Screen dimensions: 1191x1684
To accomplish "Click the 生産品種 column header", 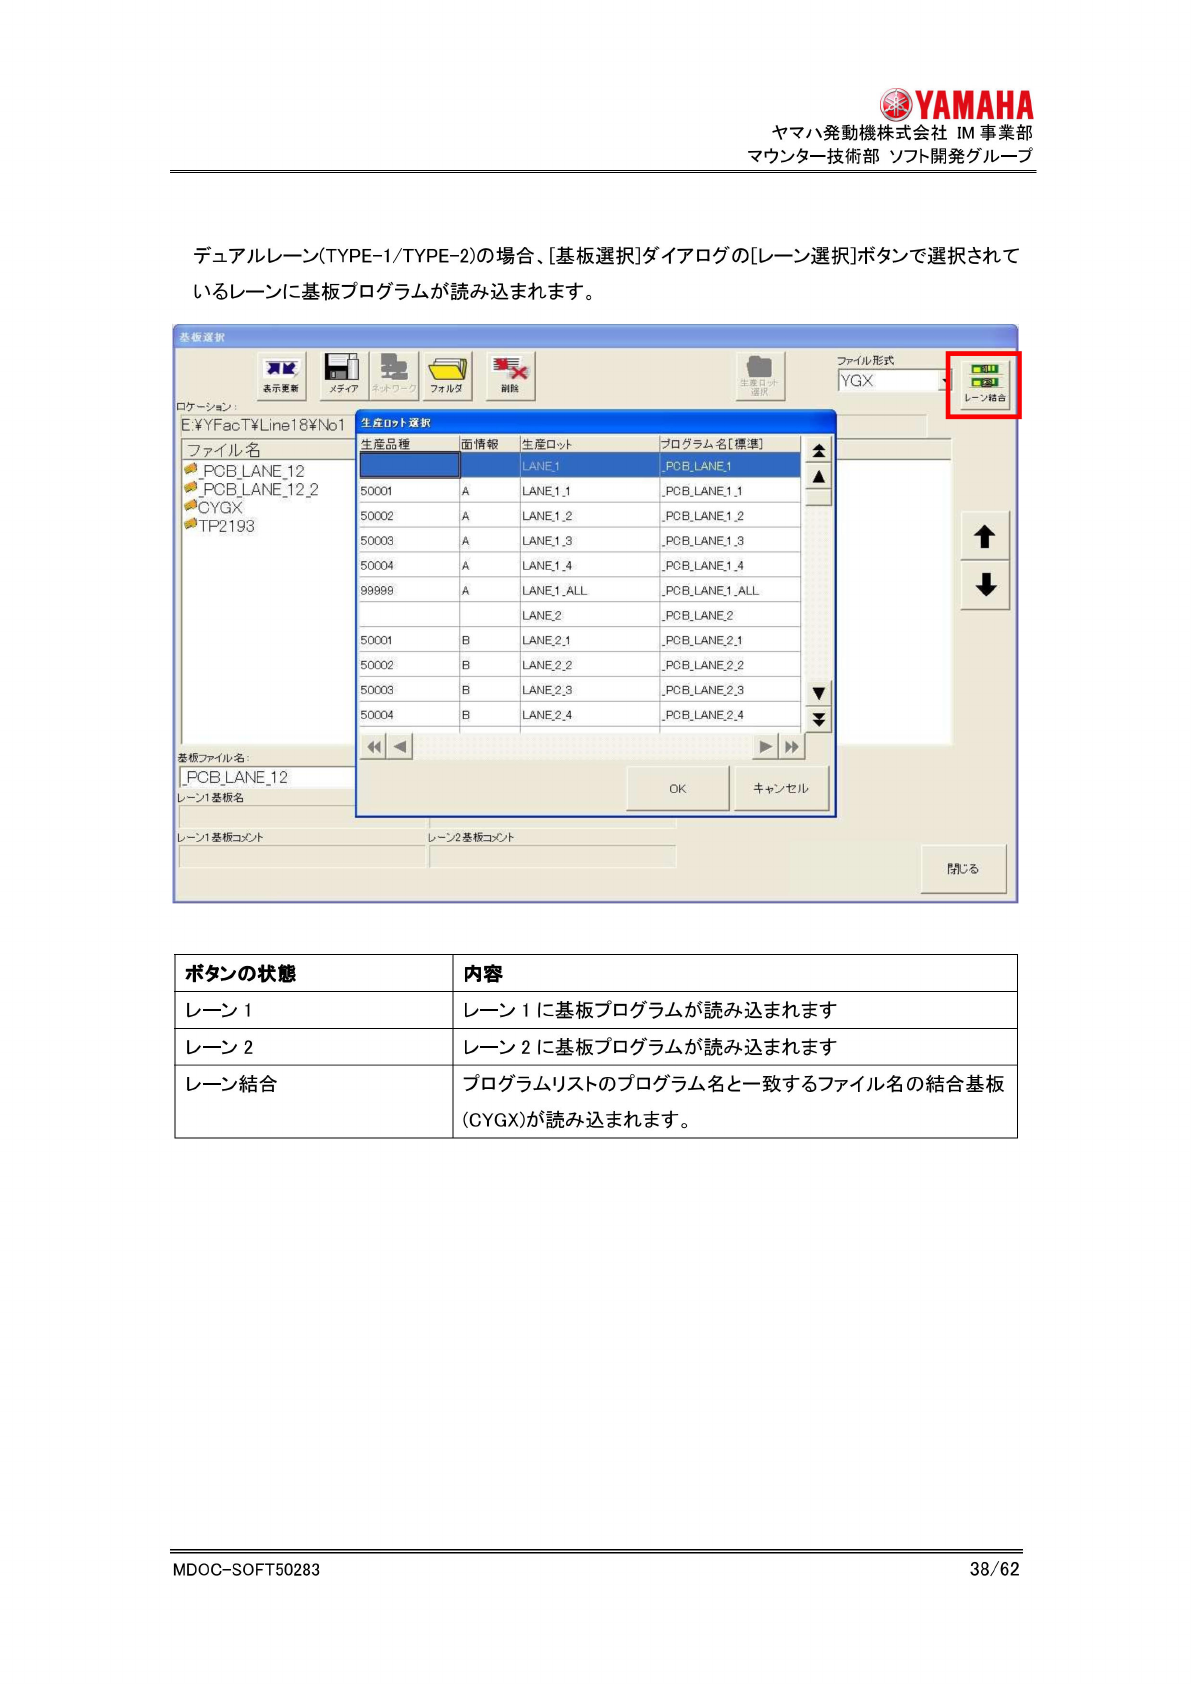I will point(408,444).
